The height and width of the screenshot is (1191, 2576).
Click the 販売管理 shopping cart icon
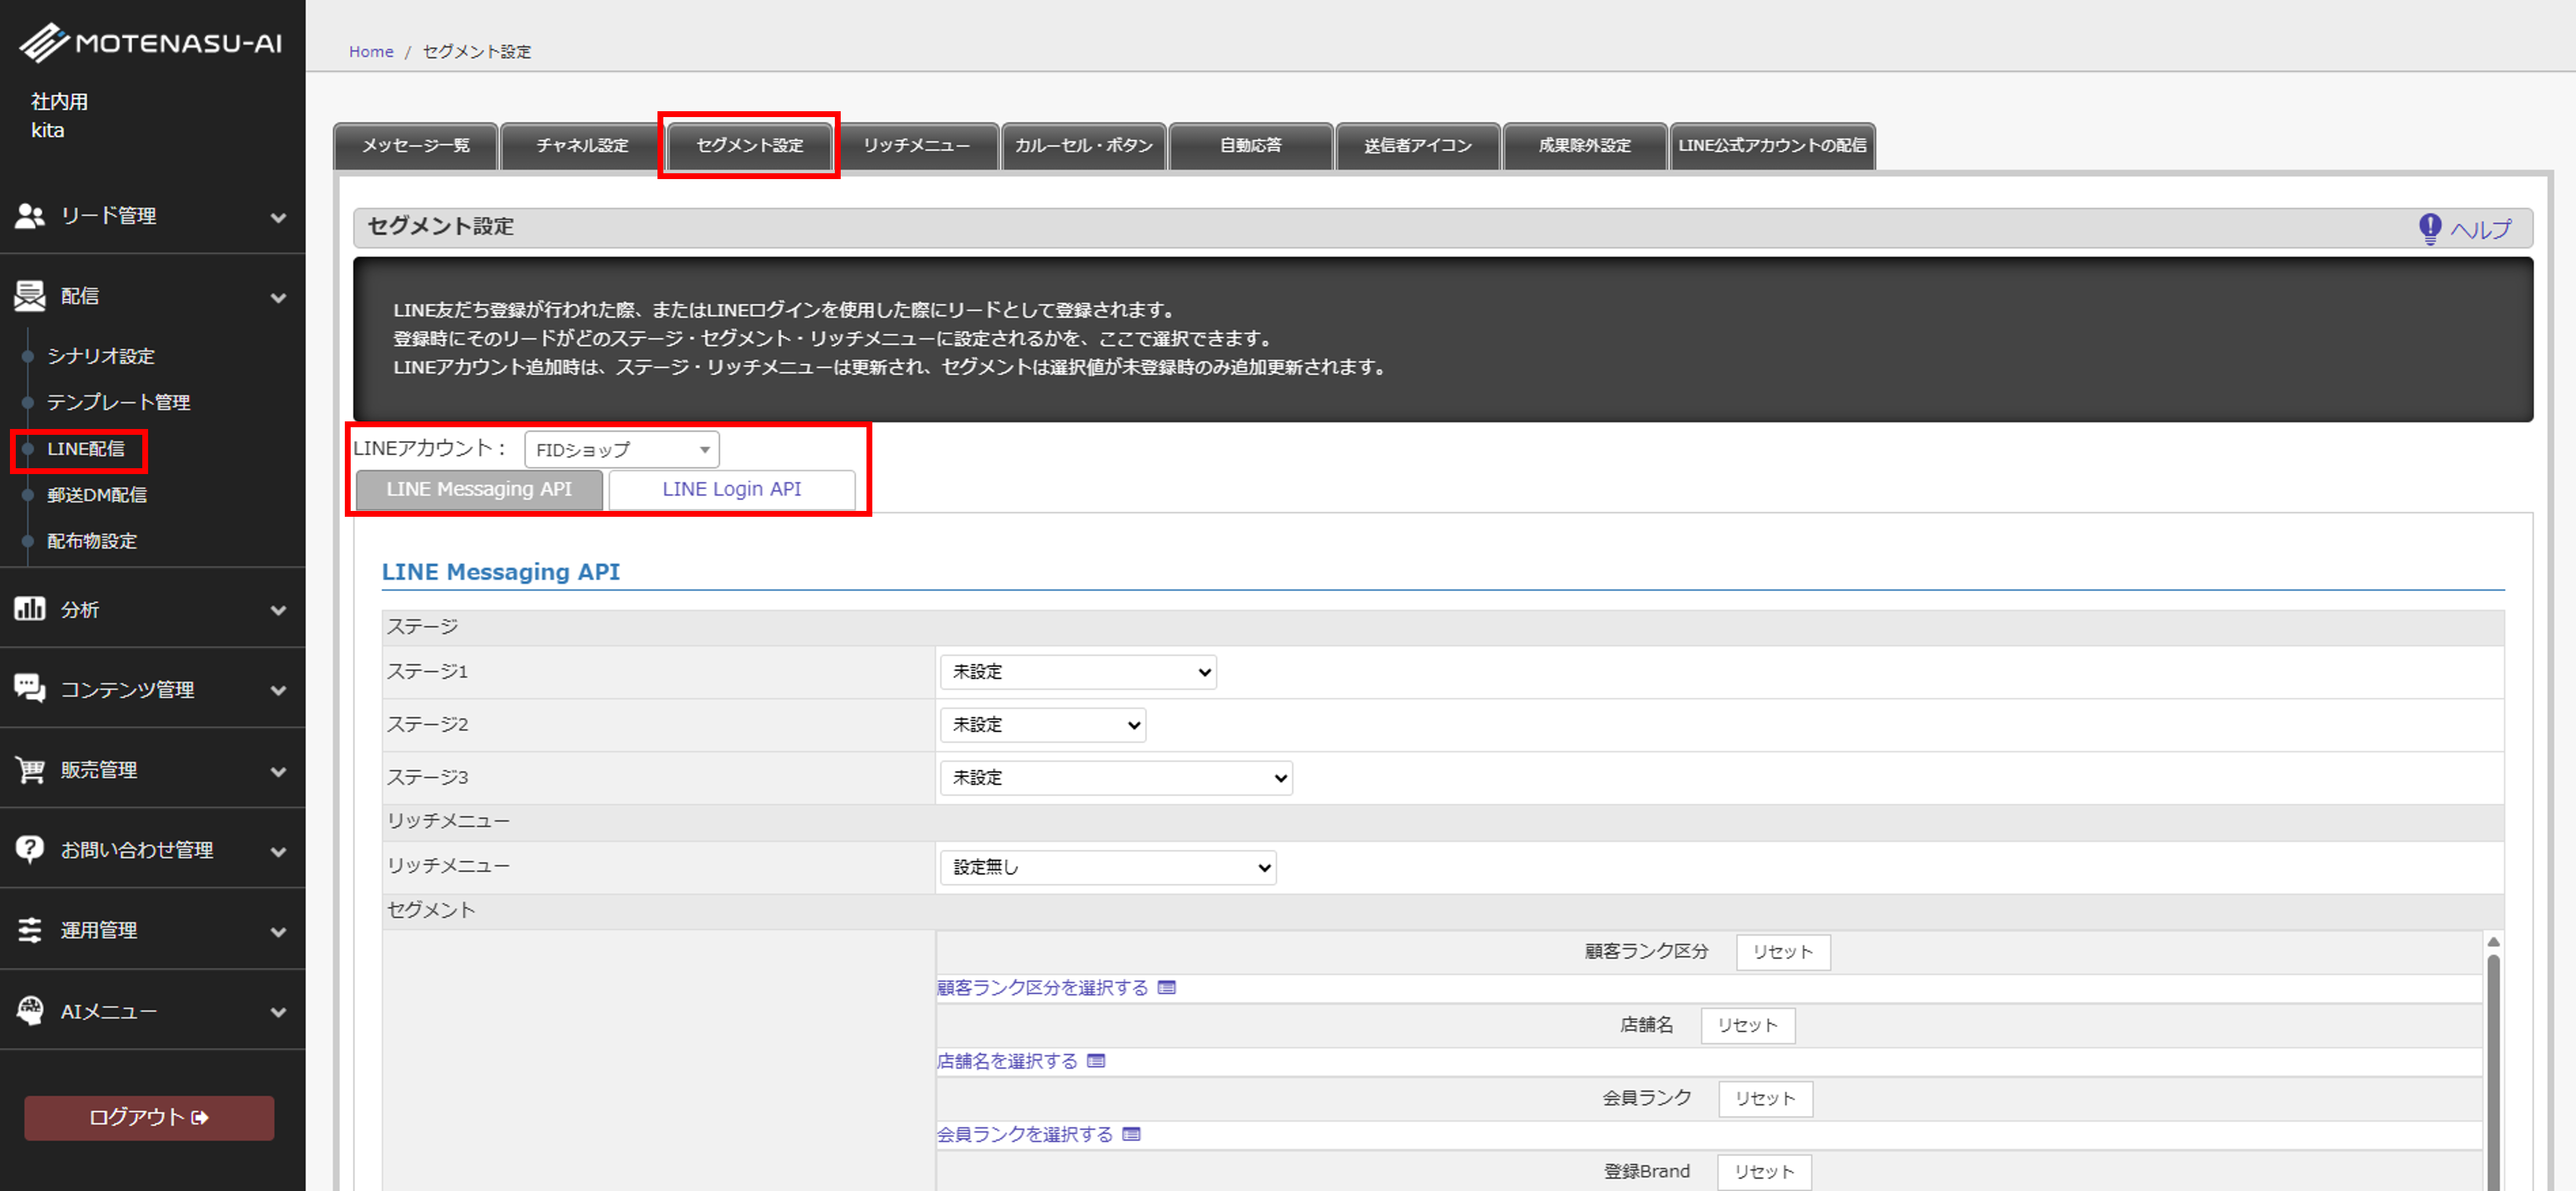[30, 769]
